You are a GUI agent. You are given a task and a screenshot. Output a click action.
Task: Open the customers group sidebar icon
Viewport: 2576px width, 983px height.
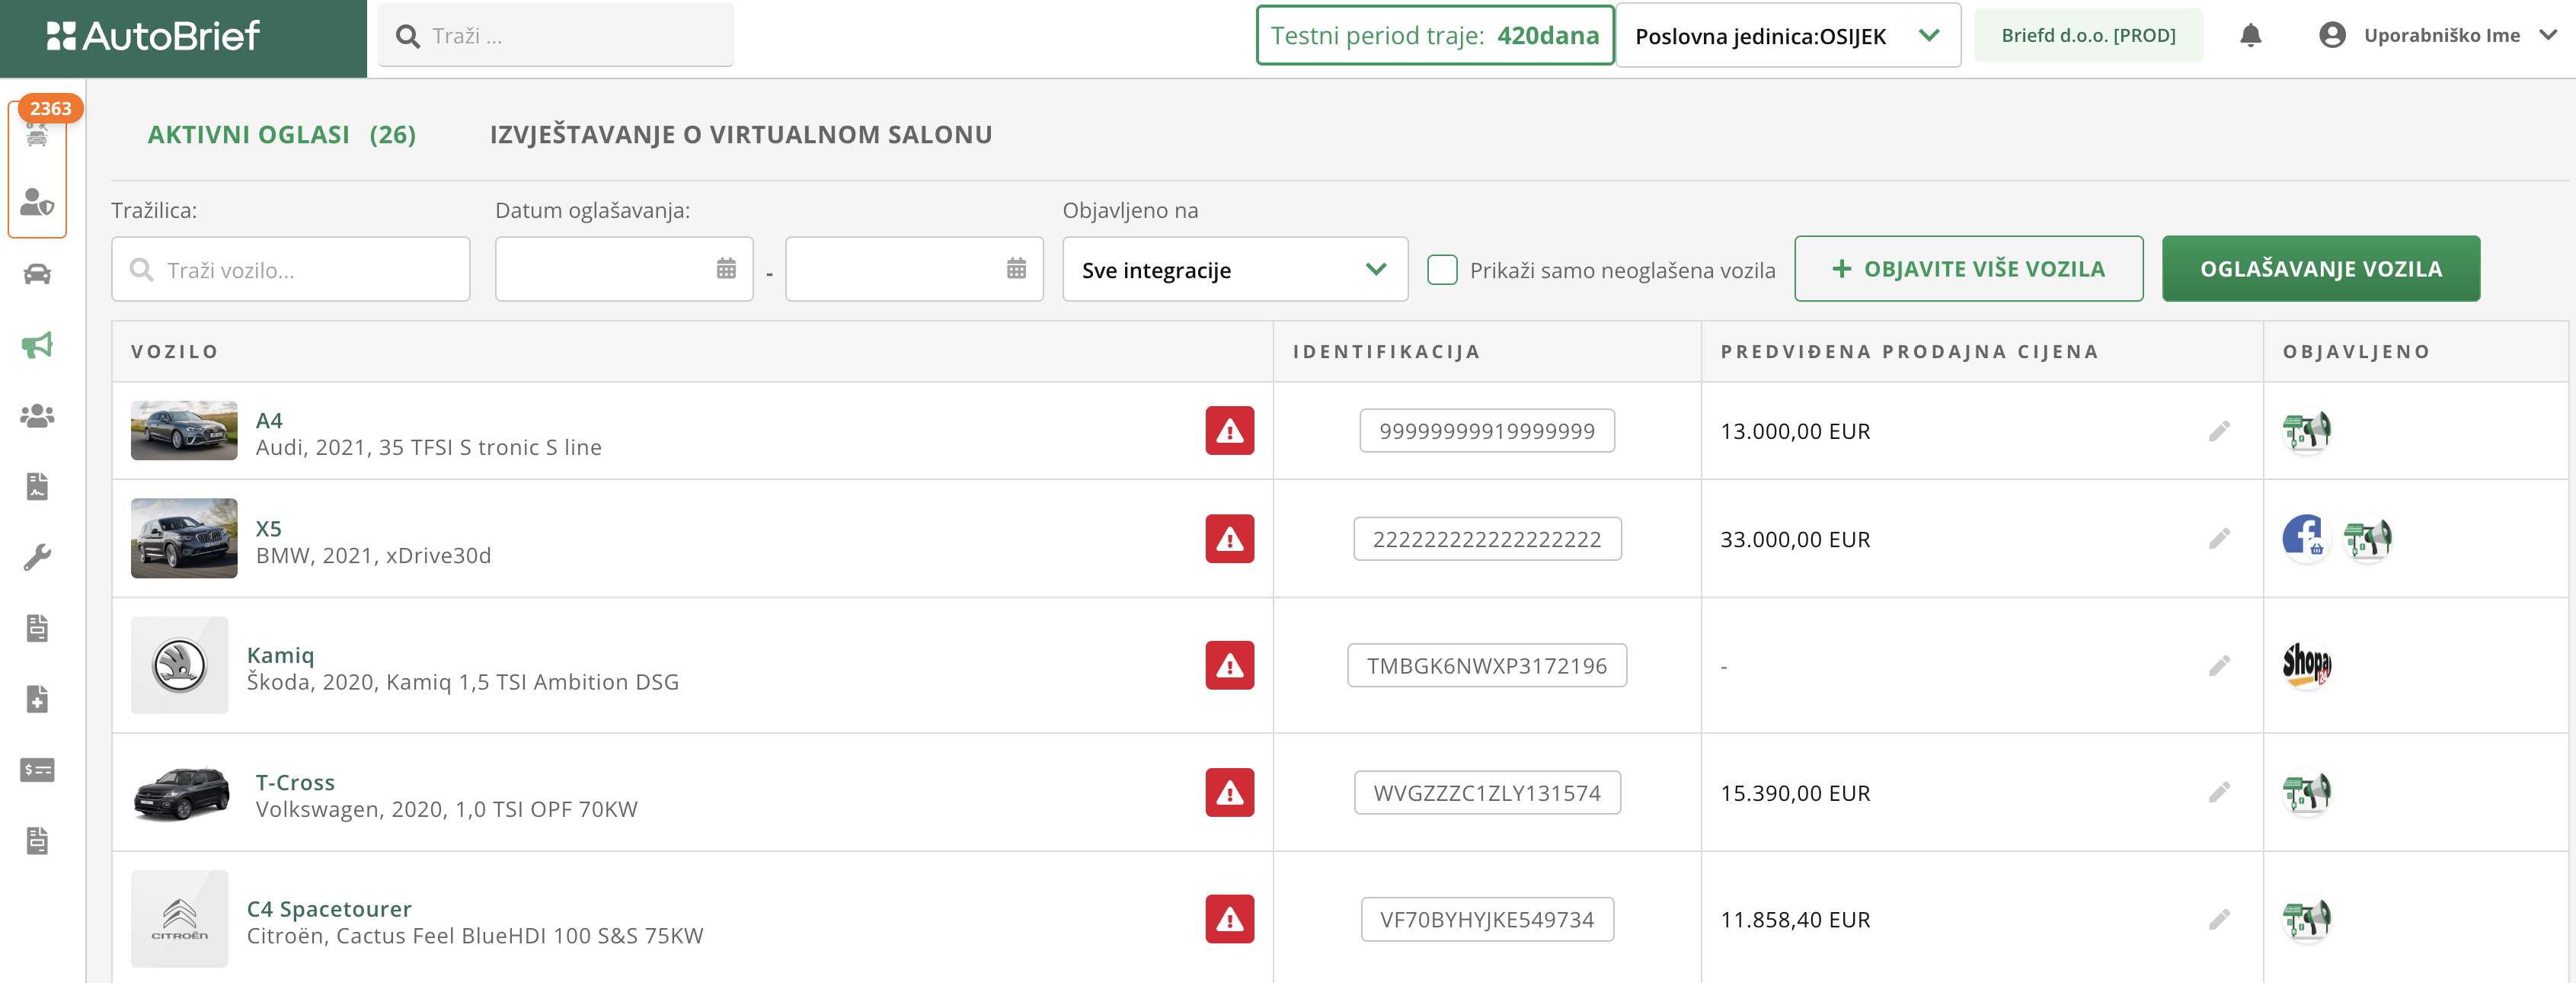click(37, 415)
